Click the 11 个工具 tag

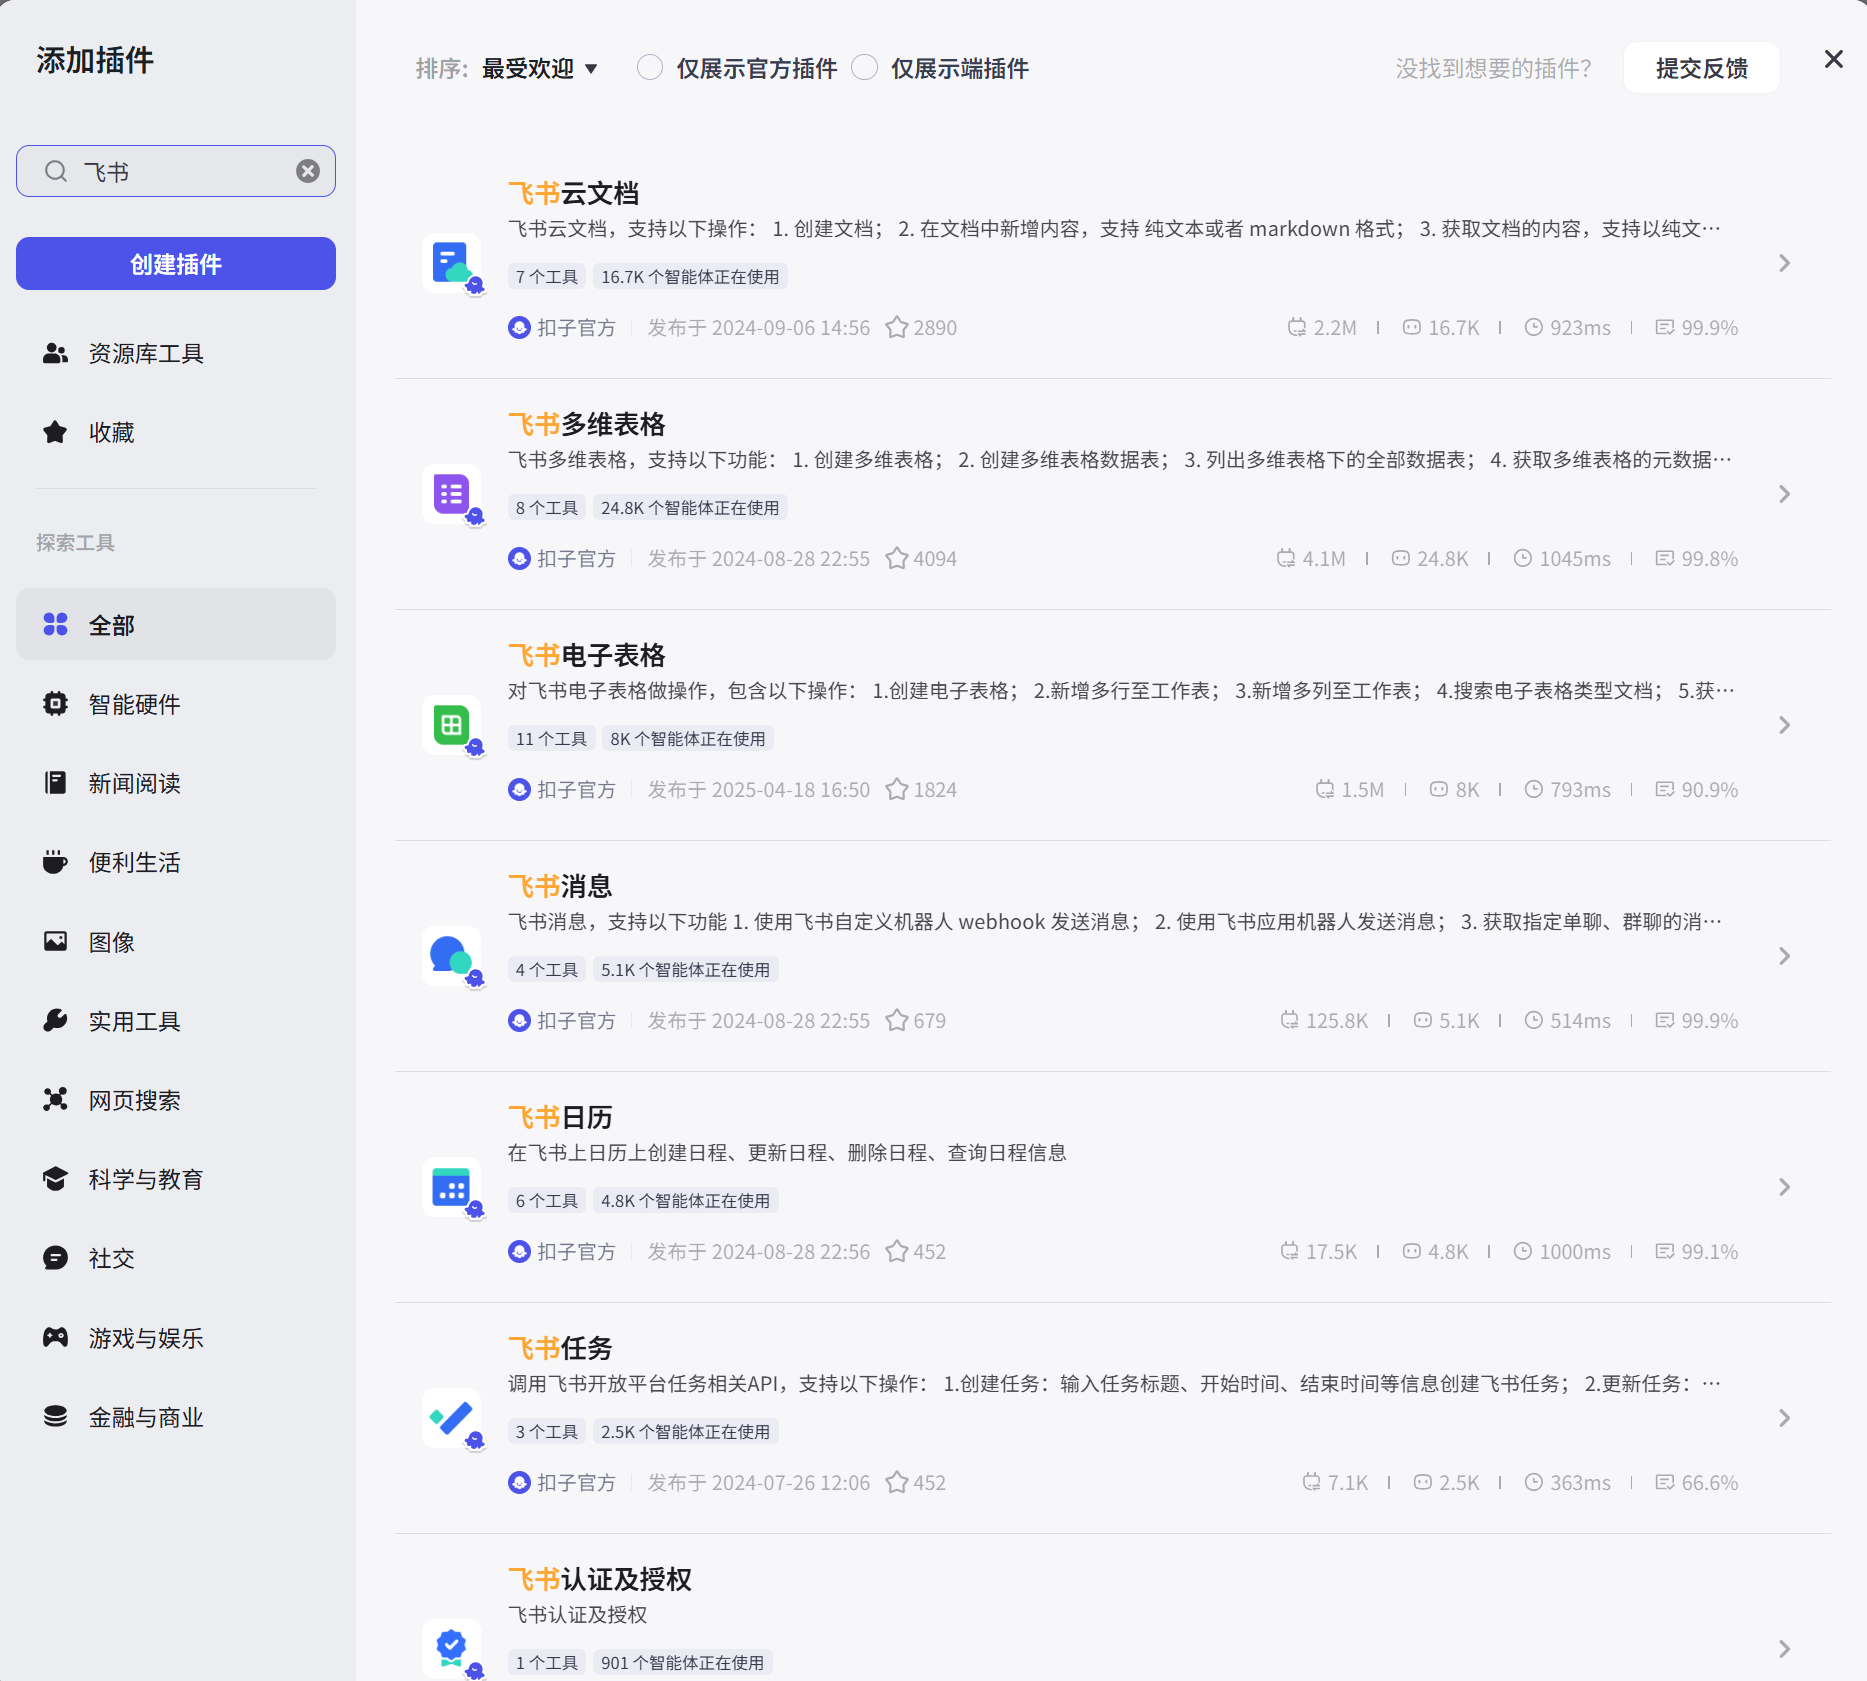pyautogui.click(x=552, y=739)
